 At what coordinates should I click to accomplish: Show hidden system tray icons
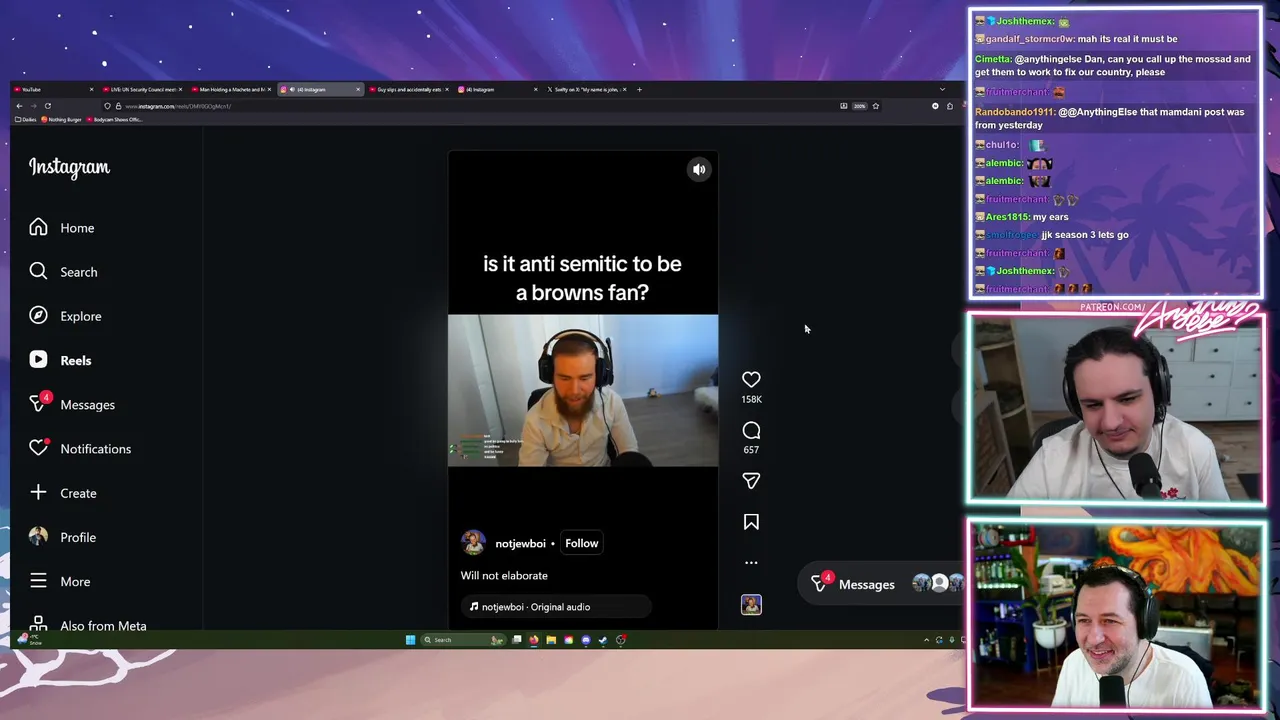pyautogui.click(x=926, y=640)
